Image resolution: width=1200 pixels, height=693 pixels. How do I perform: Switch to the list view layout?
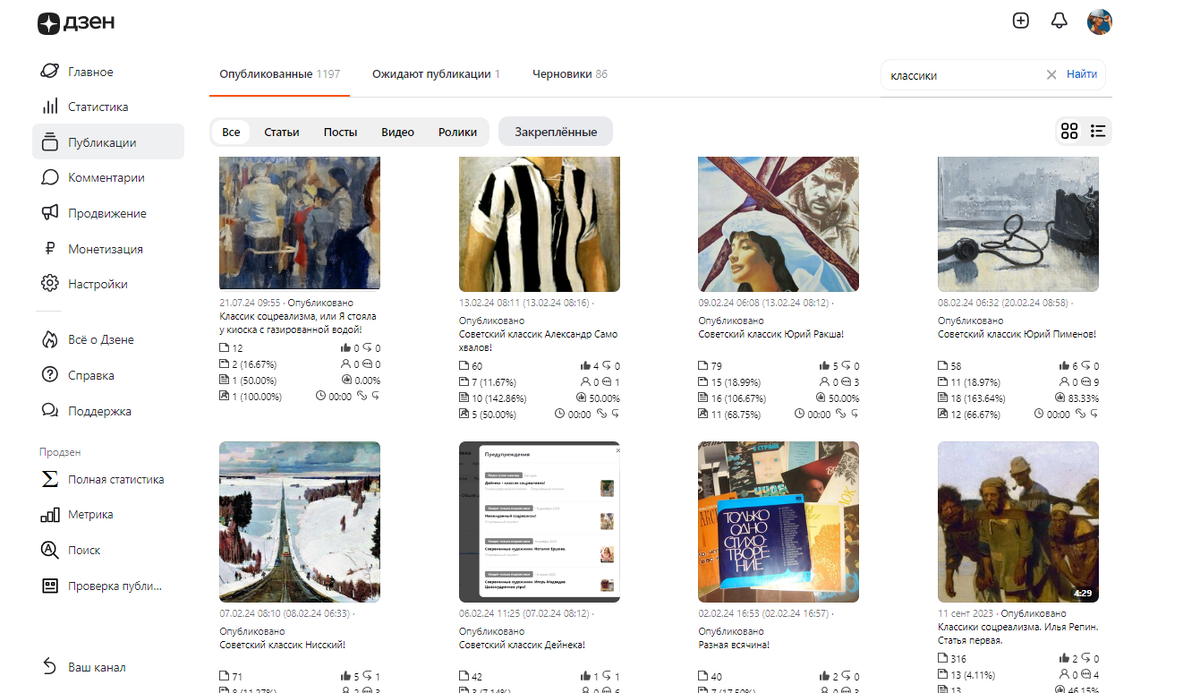[x=1098, y=131]
